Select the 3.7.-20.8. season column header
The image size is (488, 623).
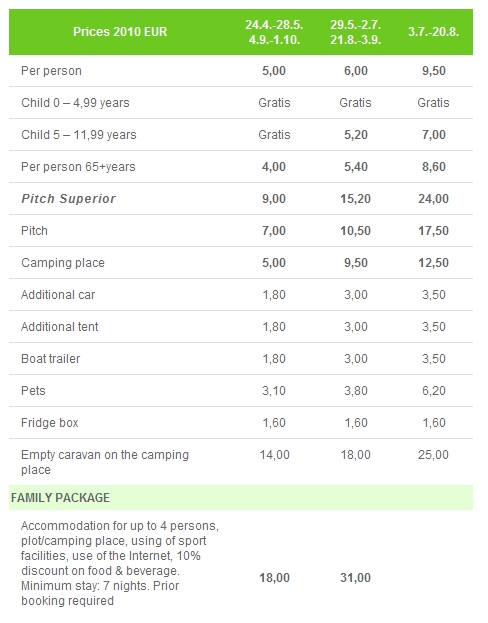tap(434, 32)
